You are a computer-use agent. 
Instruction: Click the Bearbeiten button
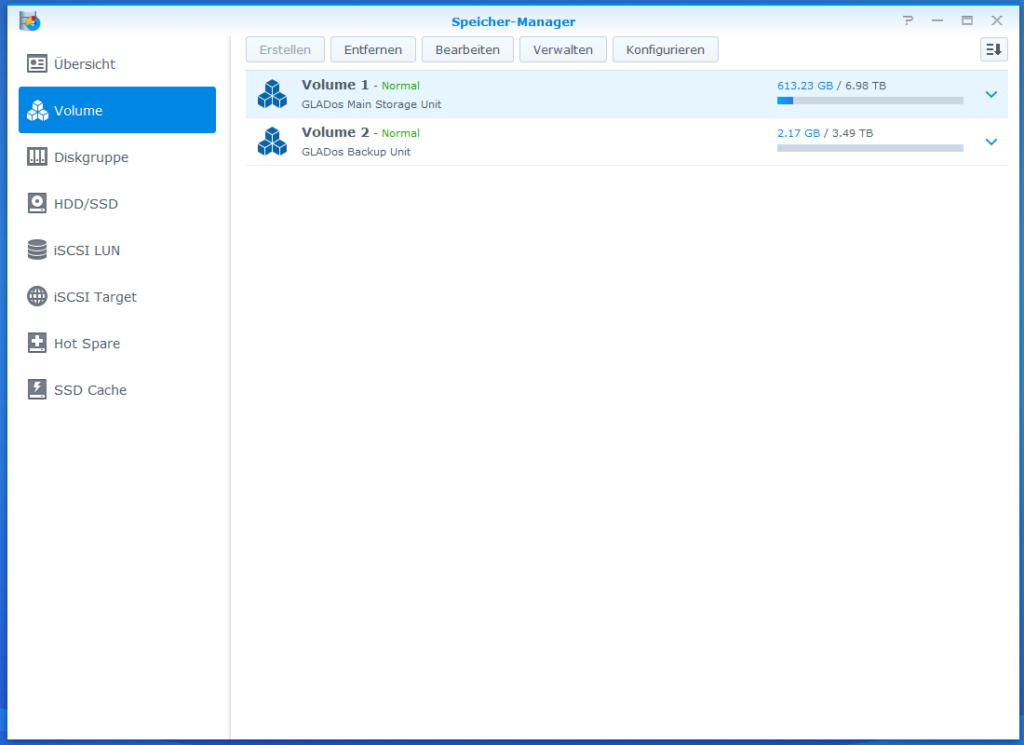point(467,49)
